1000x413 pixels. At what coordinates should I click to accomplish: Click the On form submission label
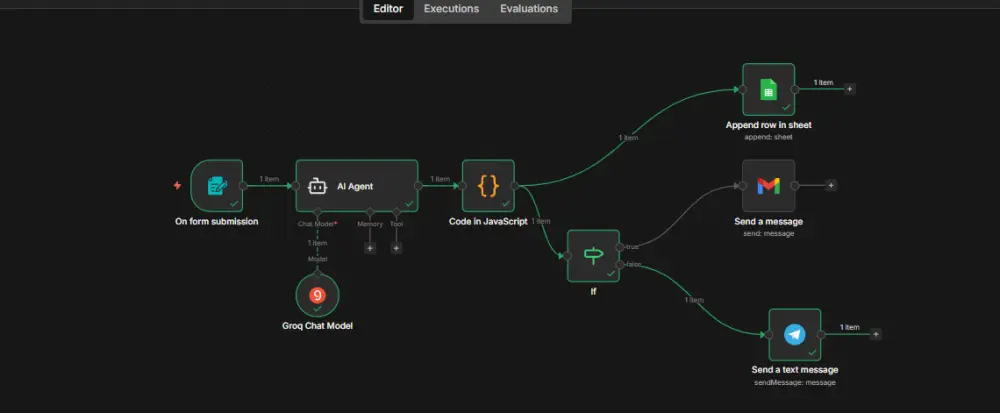tap(217, 222)
